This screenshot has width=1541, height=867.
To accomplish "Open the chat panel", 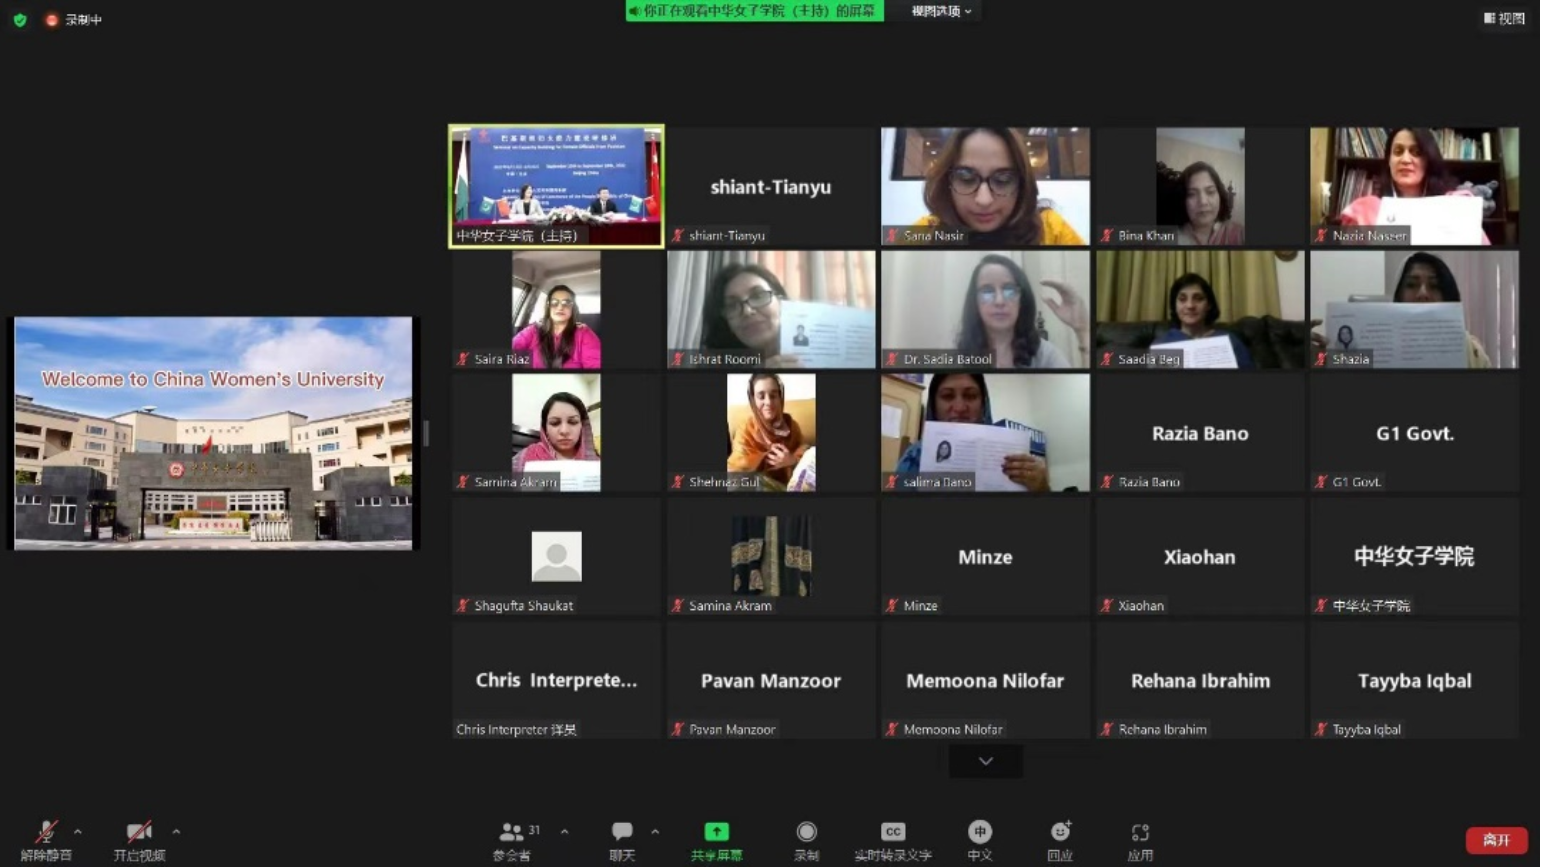I will [x=622, y=832].
